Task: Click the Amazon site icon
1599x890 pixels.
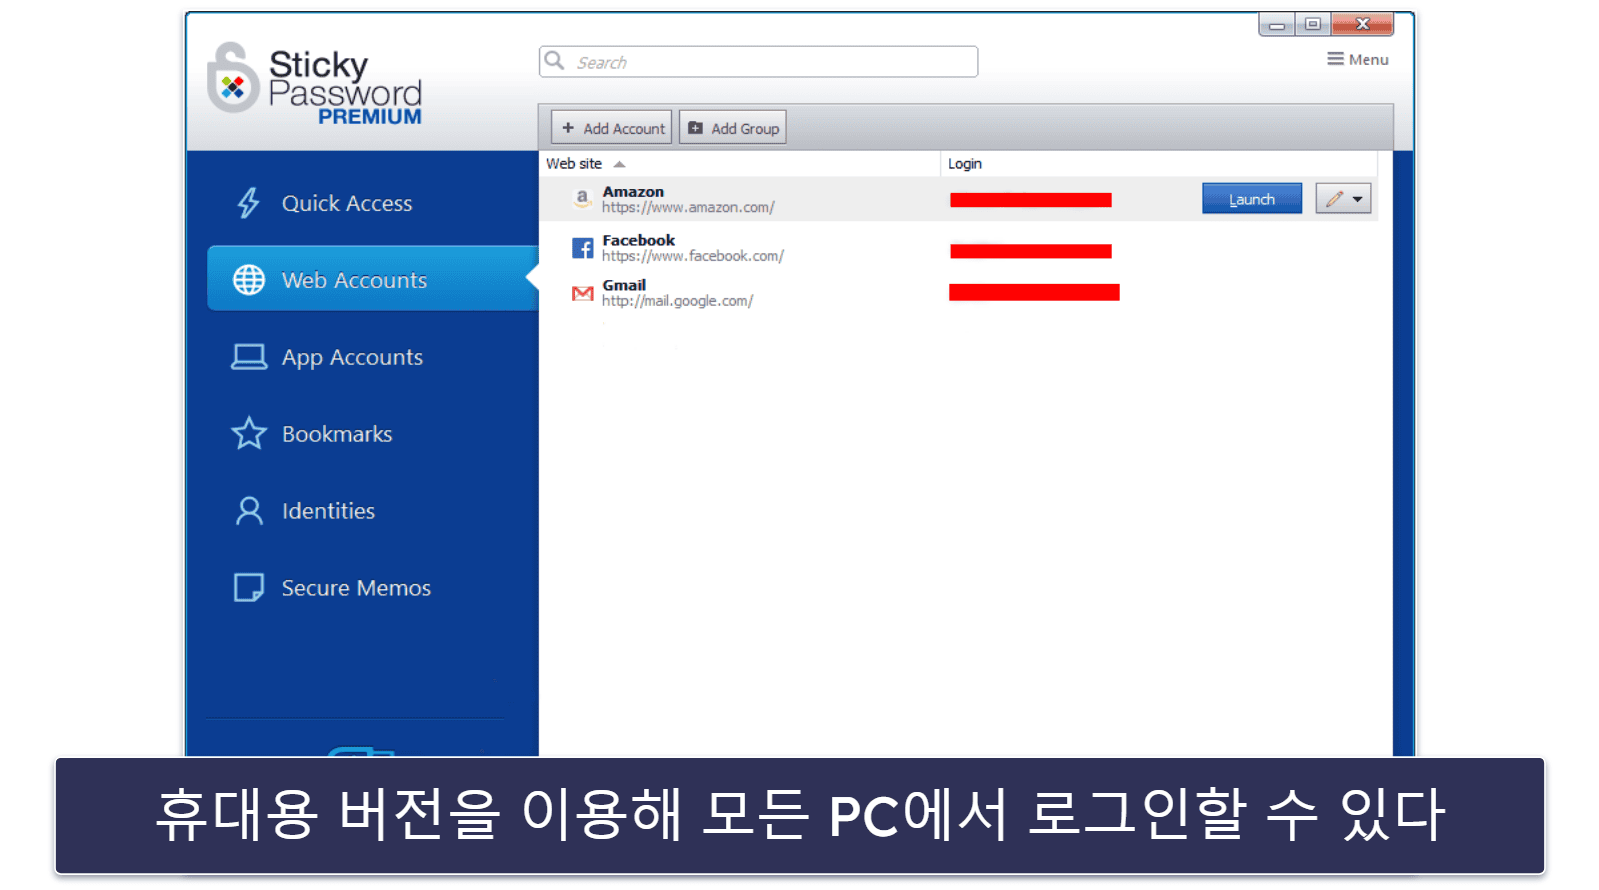Action: click(x=582, y=199)
